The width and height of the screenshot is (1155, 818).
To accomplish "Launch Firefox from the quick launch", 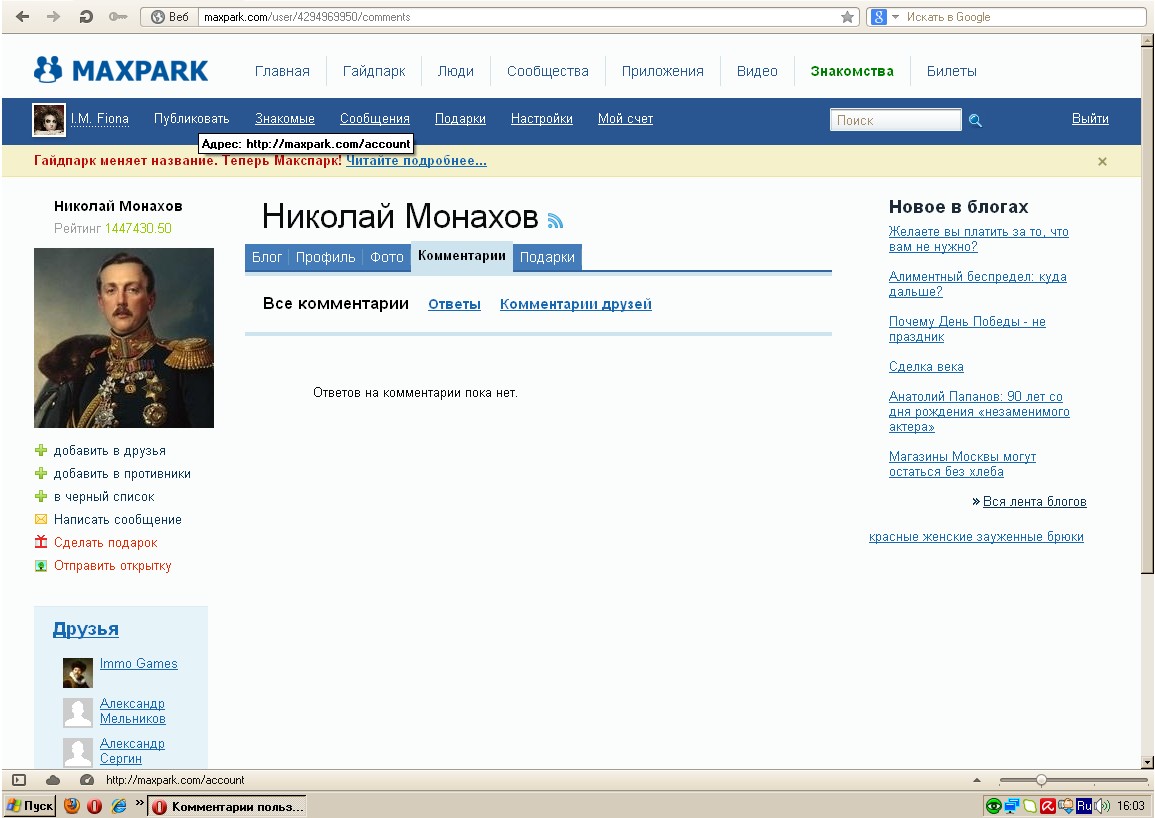I will pyautogui.click(x=71, y=806).
